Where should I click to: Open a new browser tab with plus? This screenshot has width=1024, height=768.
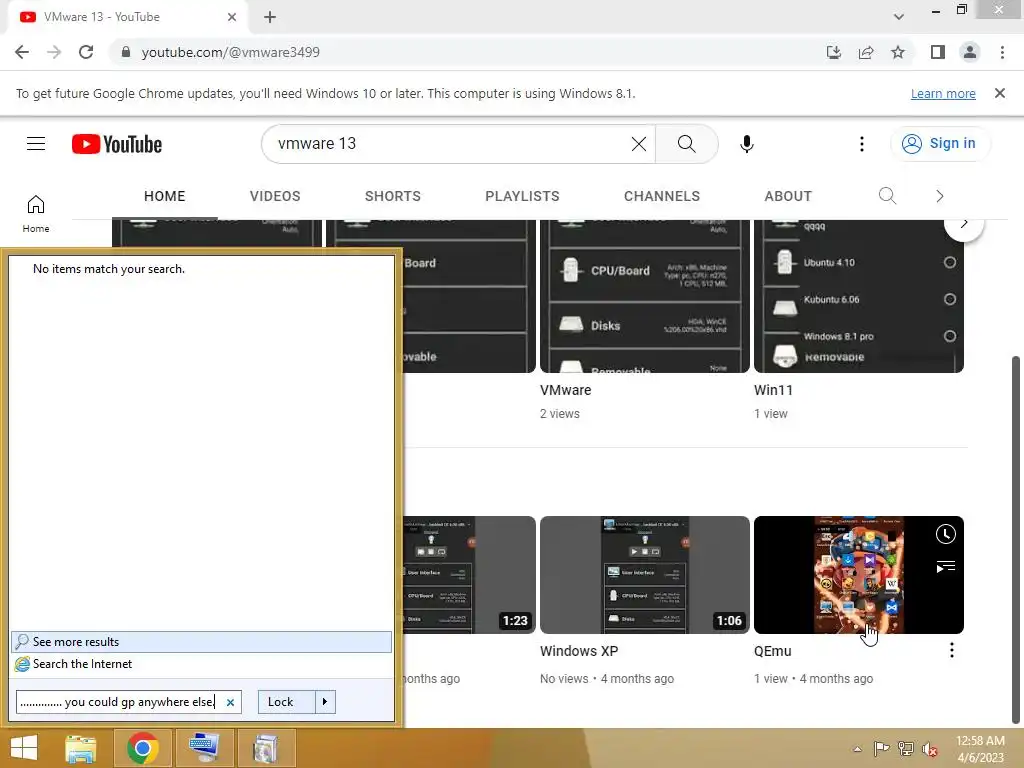coord(270,17)
